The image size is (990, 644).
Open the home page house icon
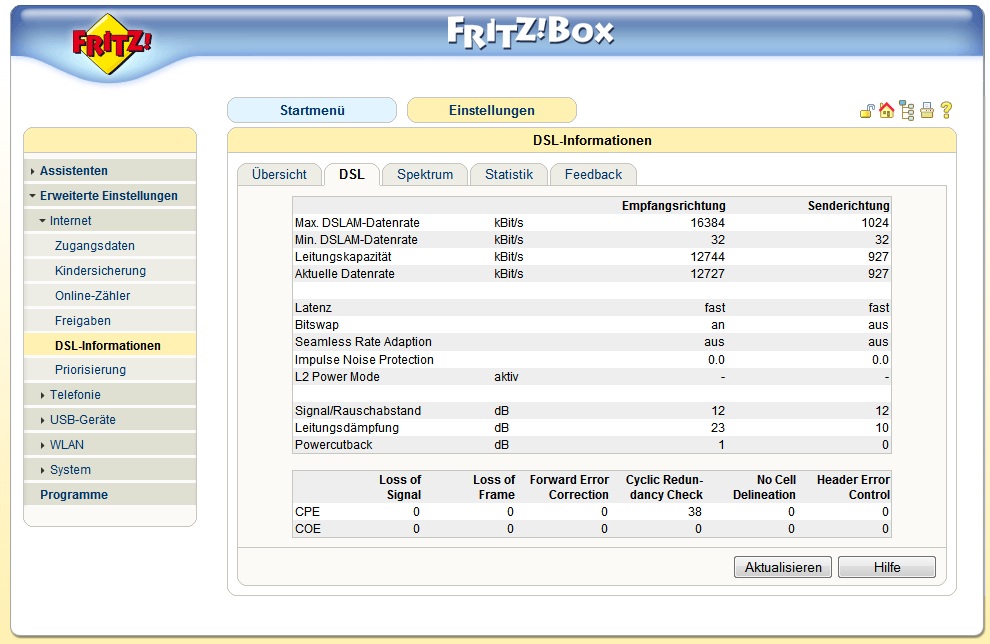coord(886,110)
